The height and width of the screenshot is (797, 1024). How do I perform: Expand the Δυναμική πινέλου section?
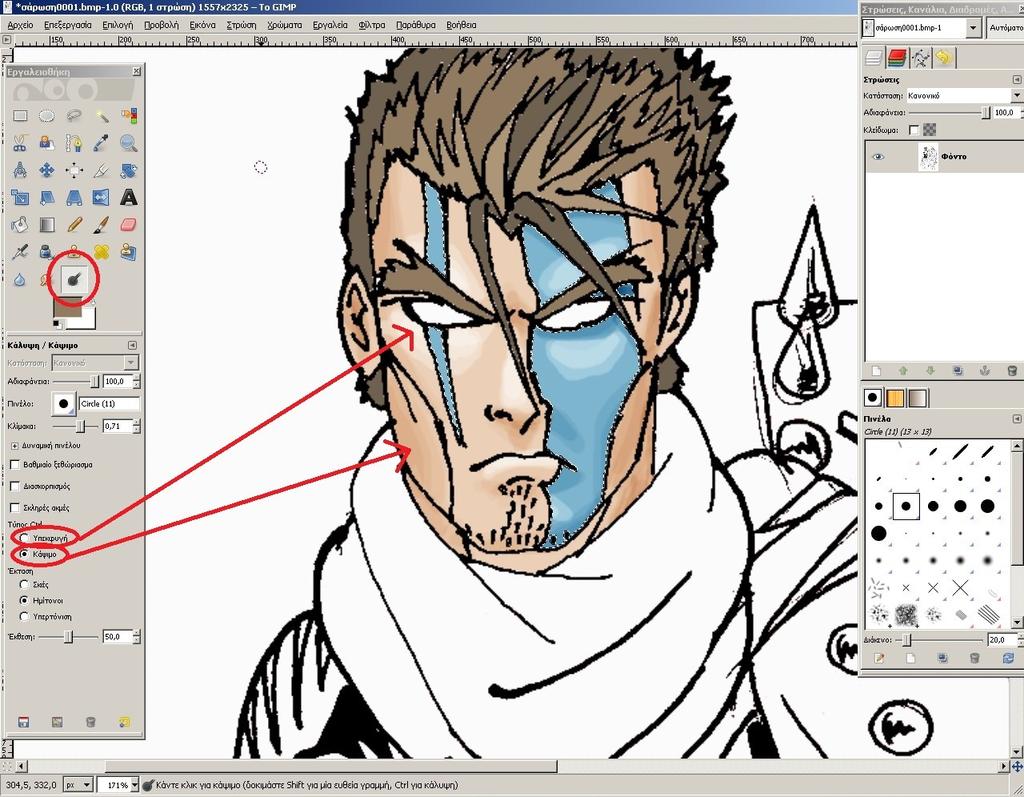(x=14, y=446)
